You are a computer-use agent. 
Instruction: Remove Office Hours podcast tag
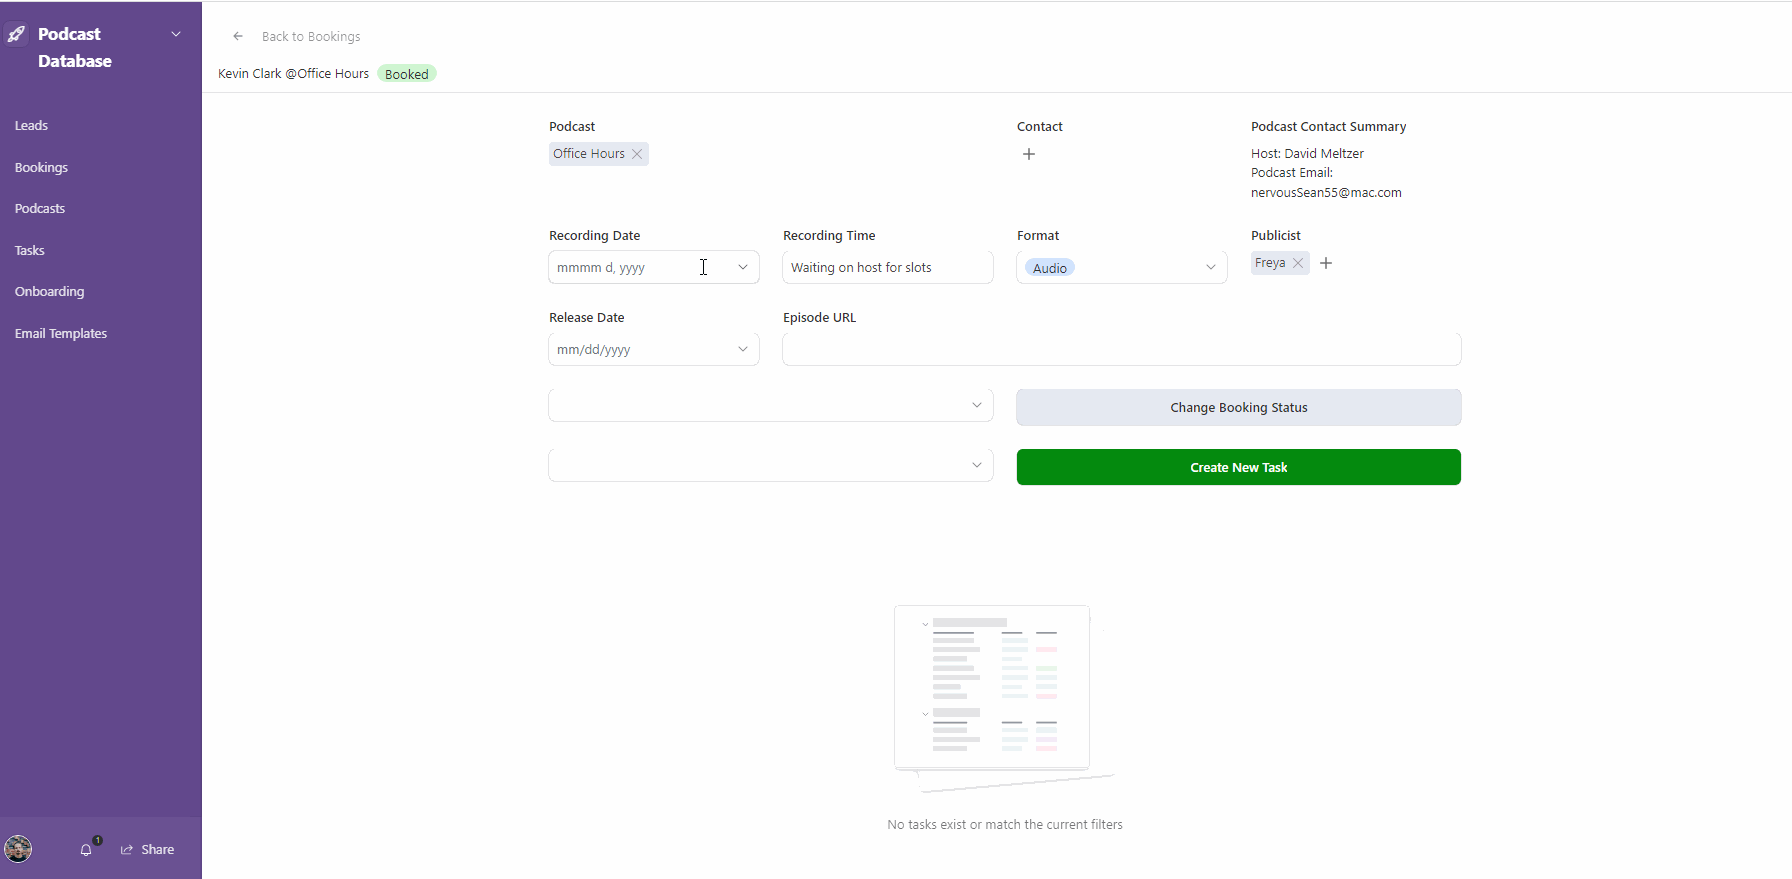click(x=637, y=154)
